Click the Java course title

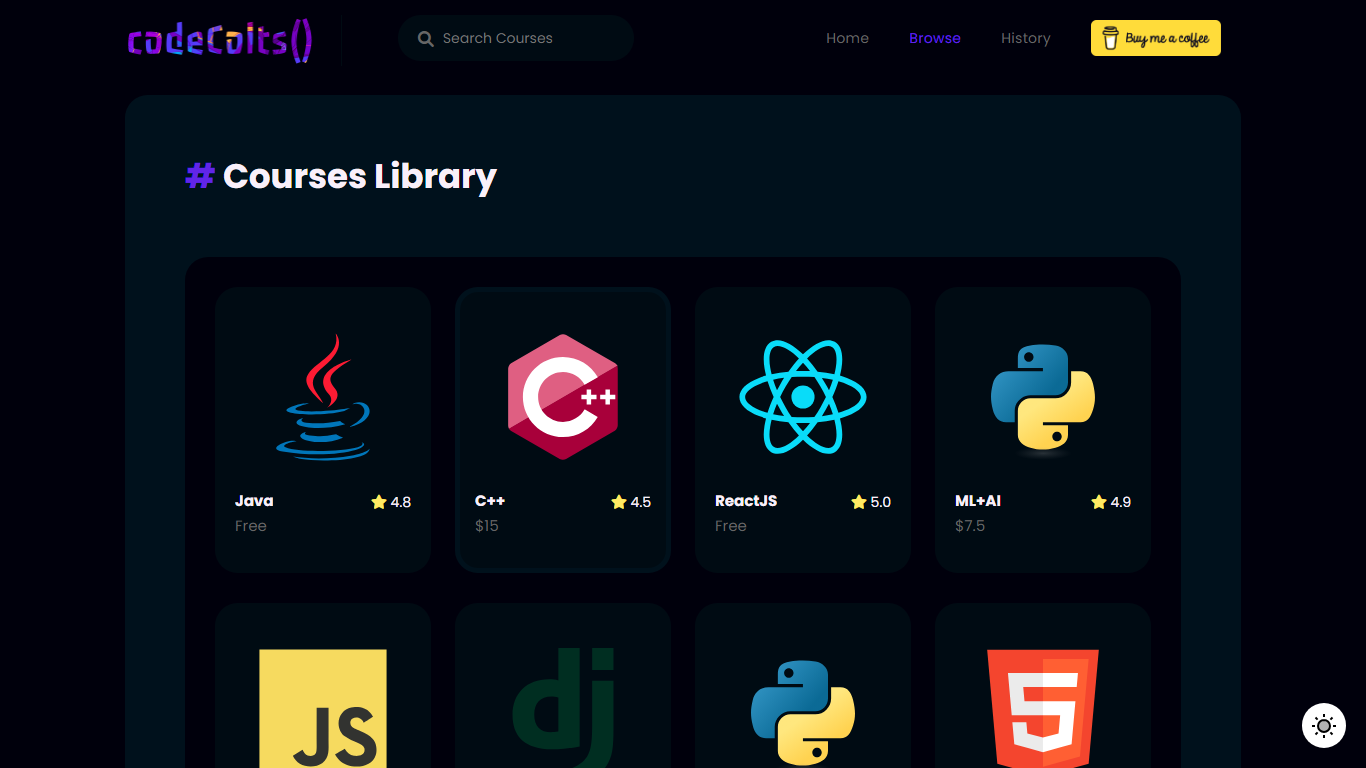tap(254, 501)
